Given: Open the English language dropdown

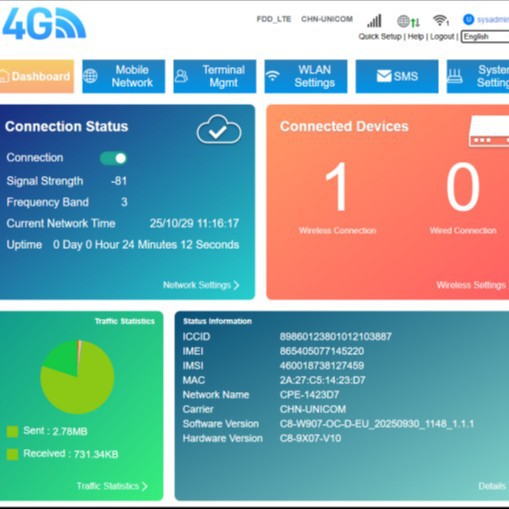Looking at the screenshot, I should click(x=485, y=37).
